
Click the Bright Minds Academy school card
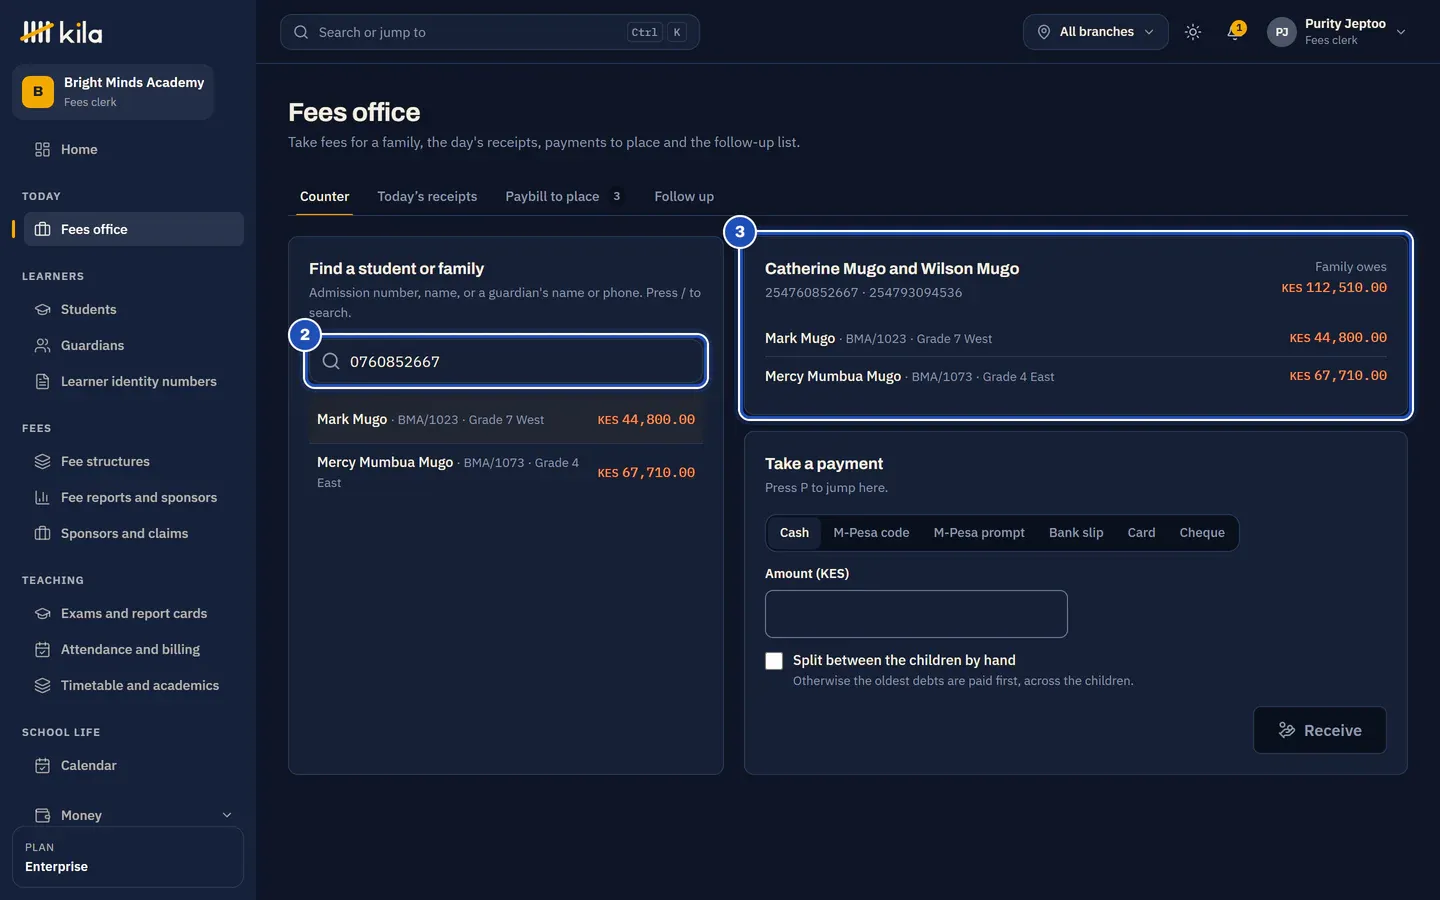[x=113, y=92]
